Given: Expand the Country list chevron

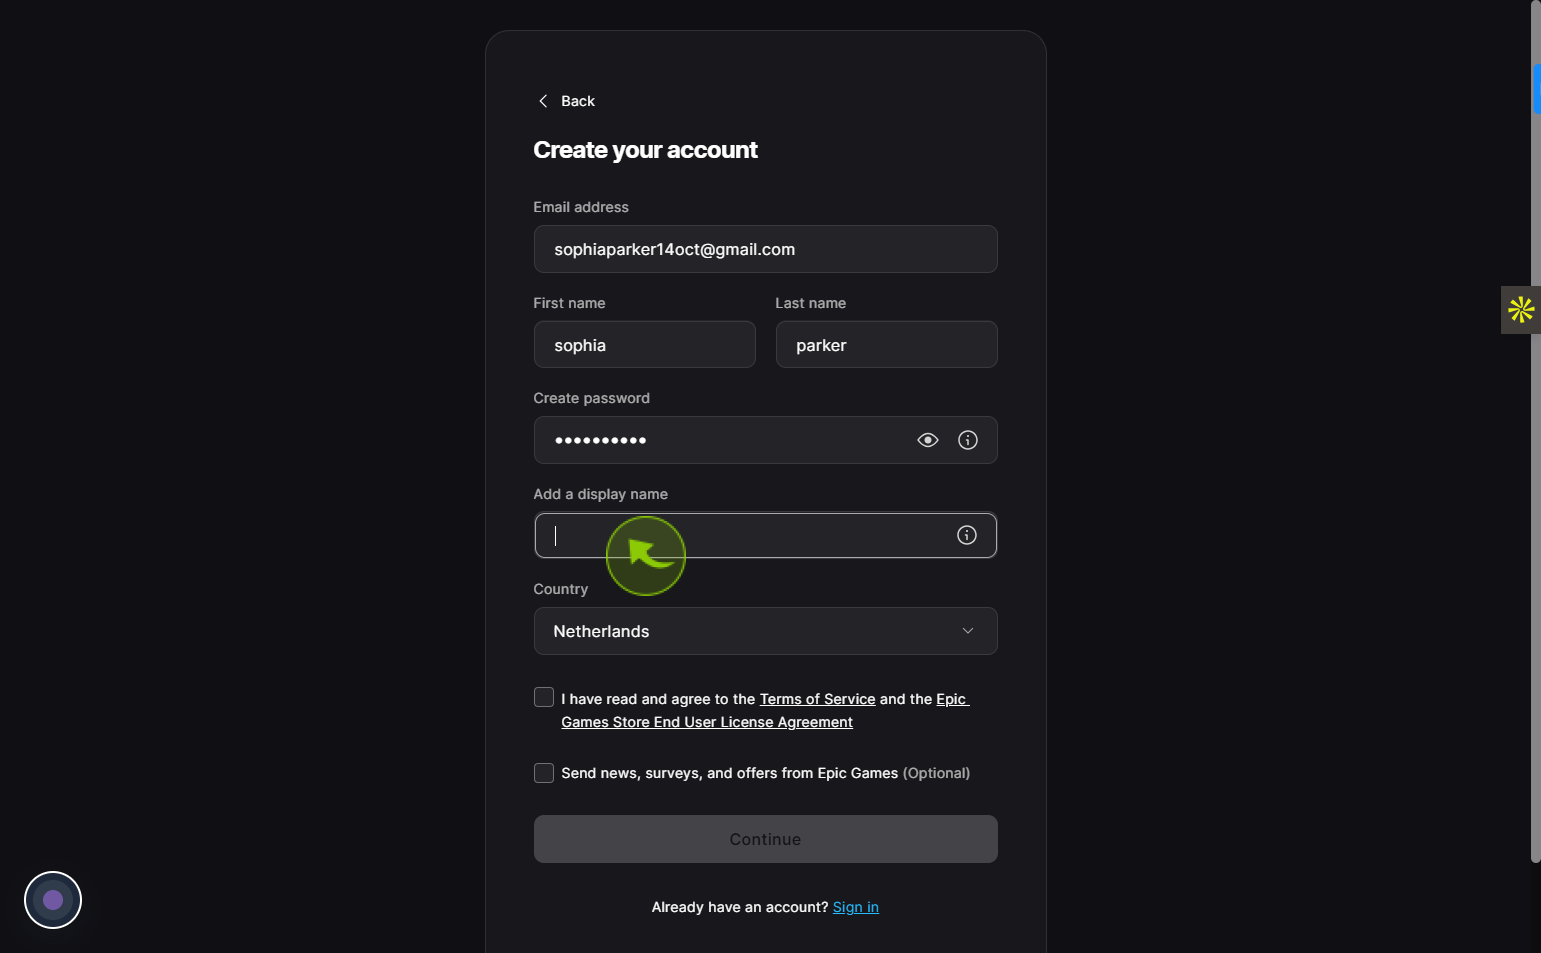Looking at the screenshot, I should tap(968, 631).
